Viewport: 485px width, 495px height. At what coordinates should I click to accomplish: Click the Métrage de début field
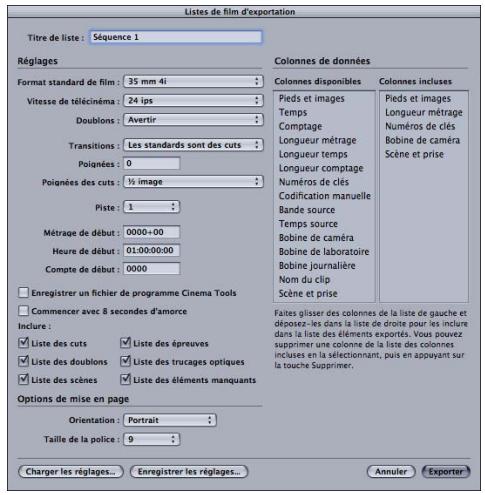point(152,232)
